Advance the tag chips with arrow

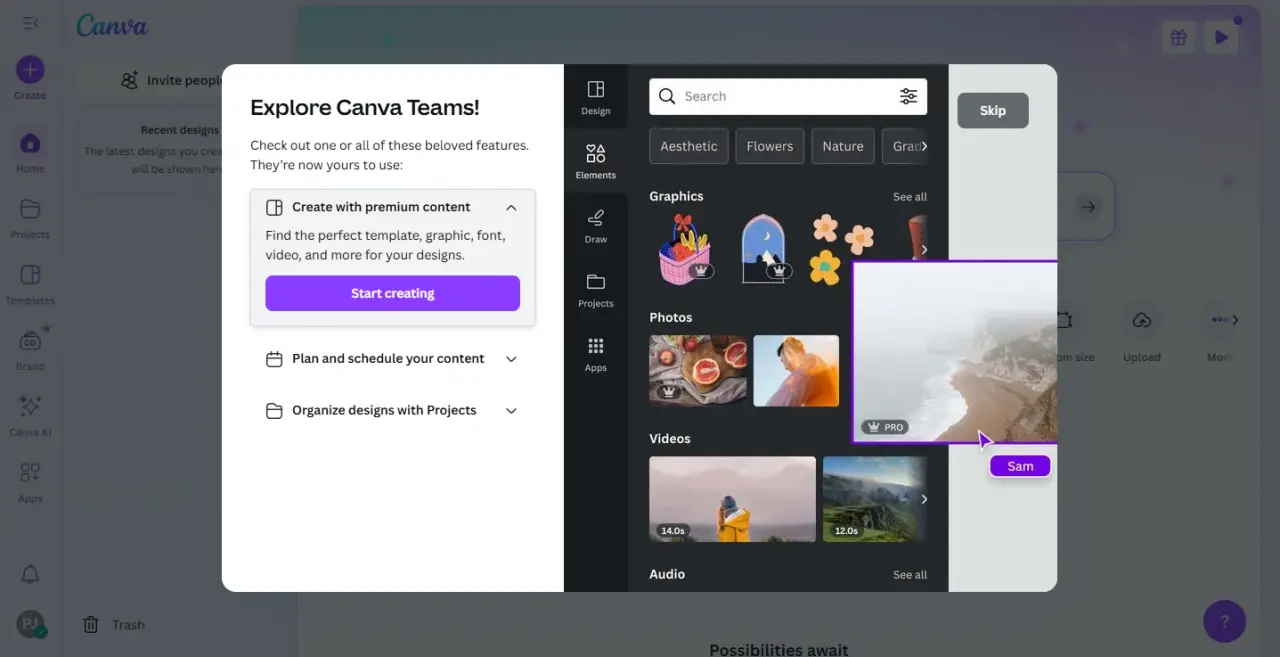924,146
